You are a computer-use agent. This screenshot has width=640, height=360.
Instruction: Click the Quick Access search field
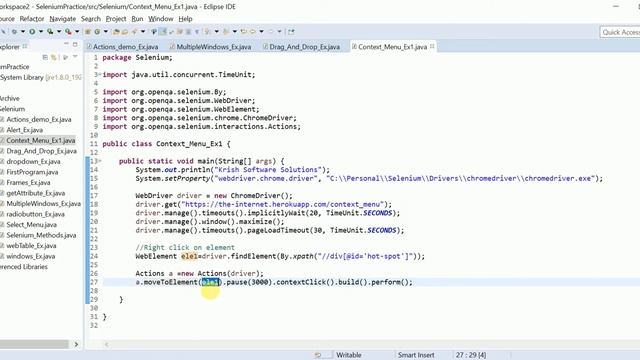pos(620,32)
